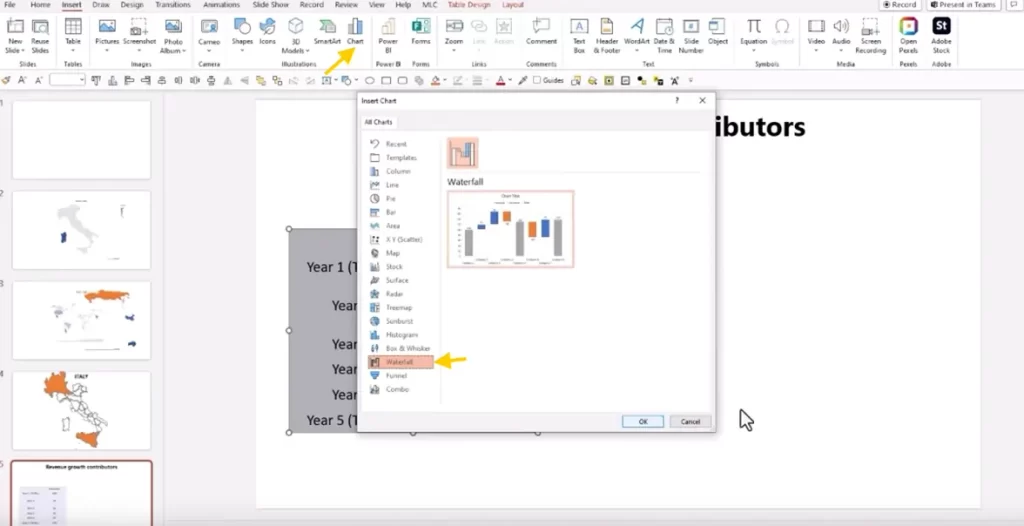1024x526 pixels.
Task: Open the Transitions ribbon tab
Action: tap(172, 5)
